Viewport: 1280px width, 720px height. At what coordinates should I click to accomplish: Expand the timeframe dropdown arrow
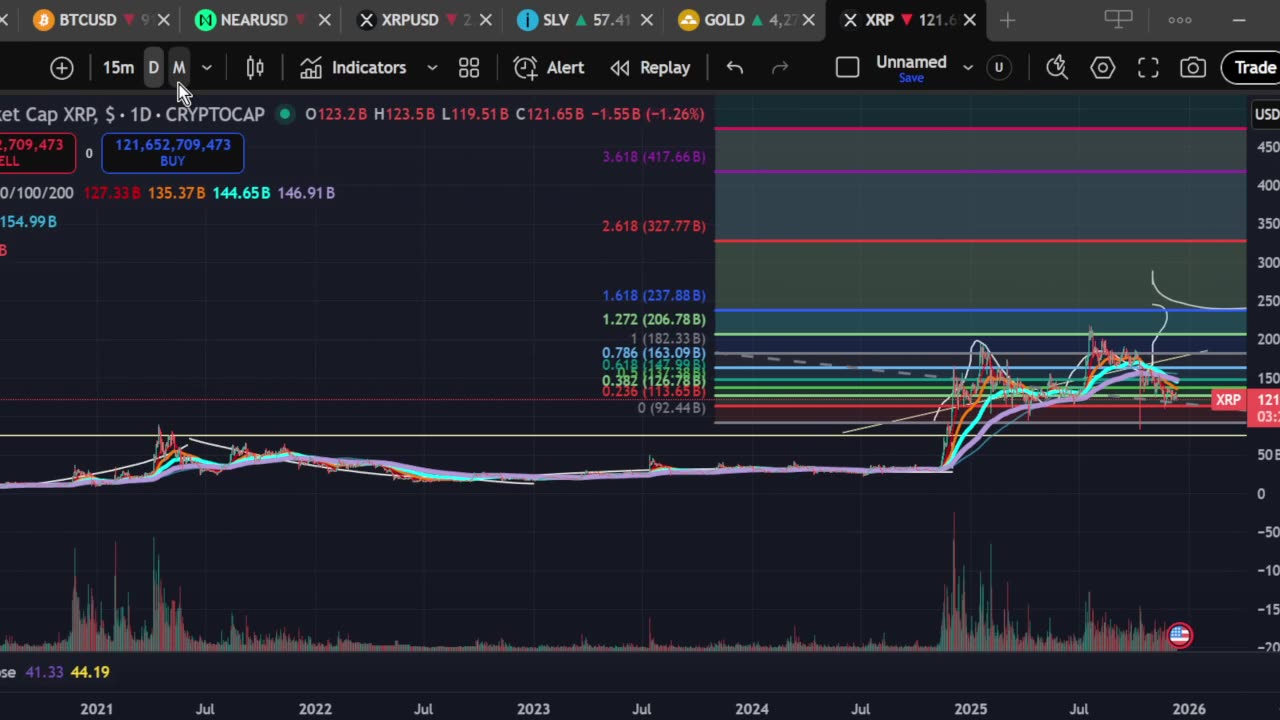tap(207, 68)
